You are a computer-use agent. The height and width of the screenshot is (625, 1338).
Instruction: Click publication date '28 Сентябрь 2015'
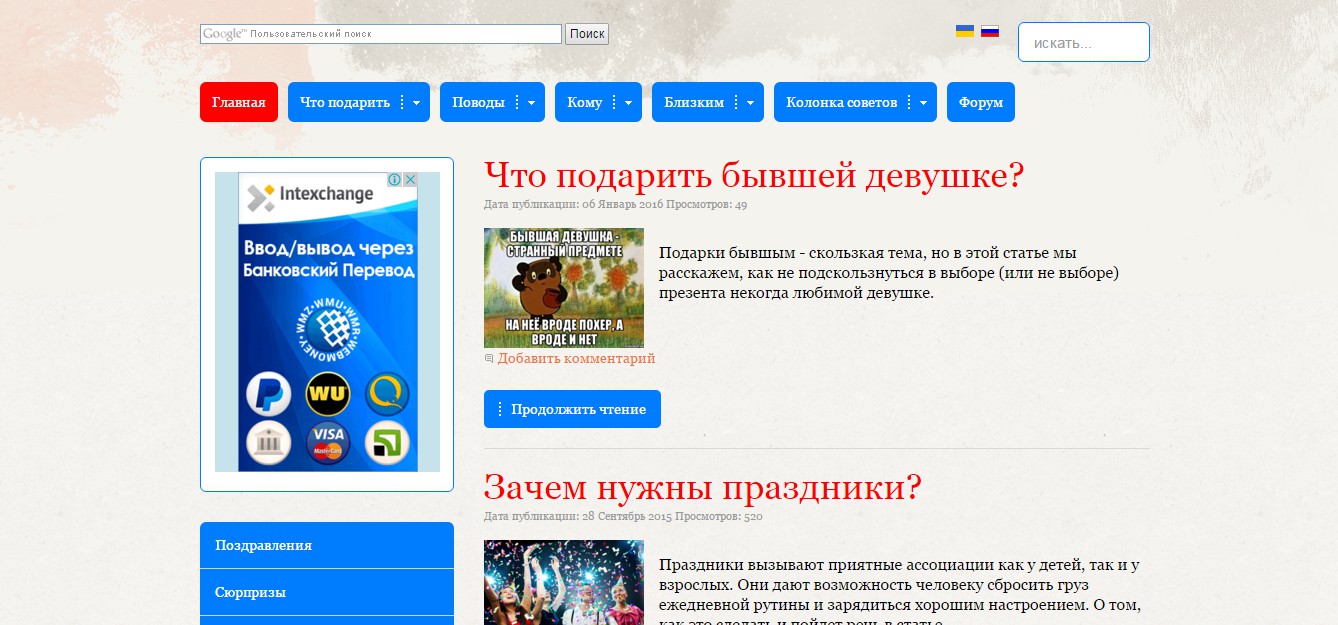click(x=627, y=517)
